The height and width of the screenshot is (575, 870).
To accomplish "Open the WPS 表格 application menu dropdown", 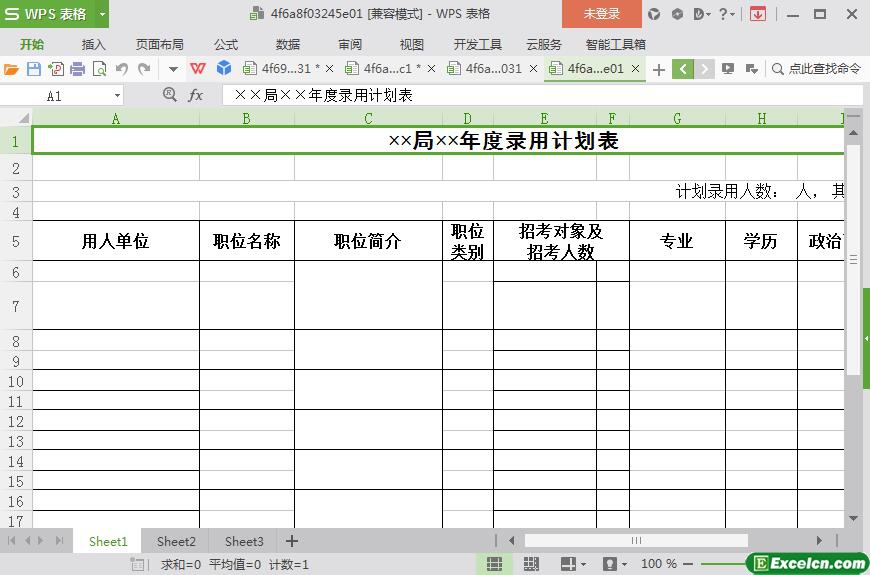I will (102, 14).
